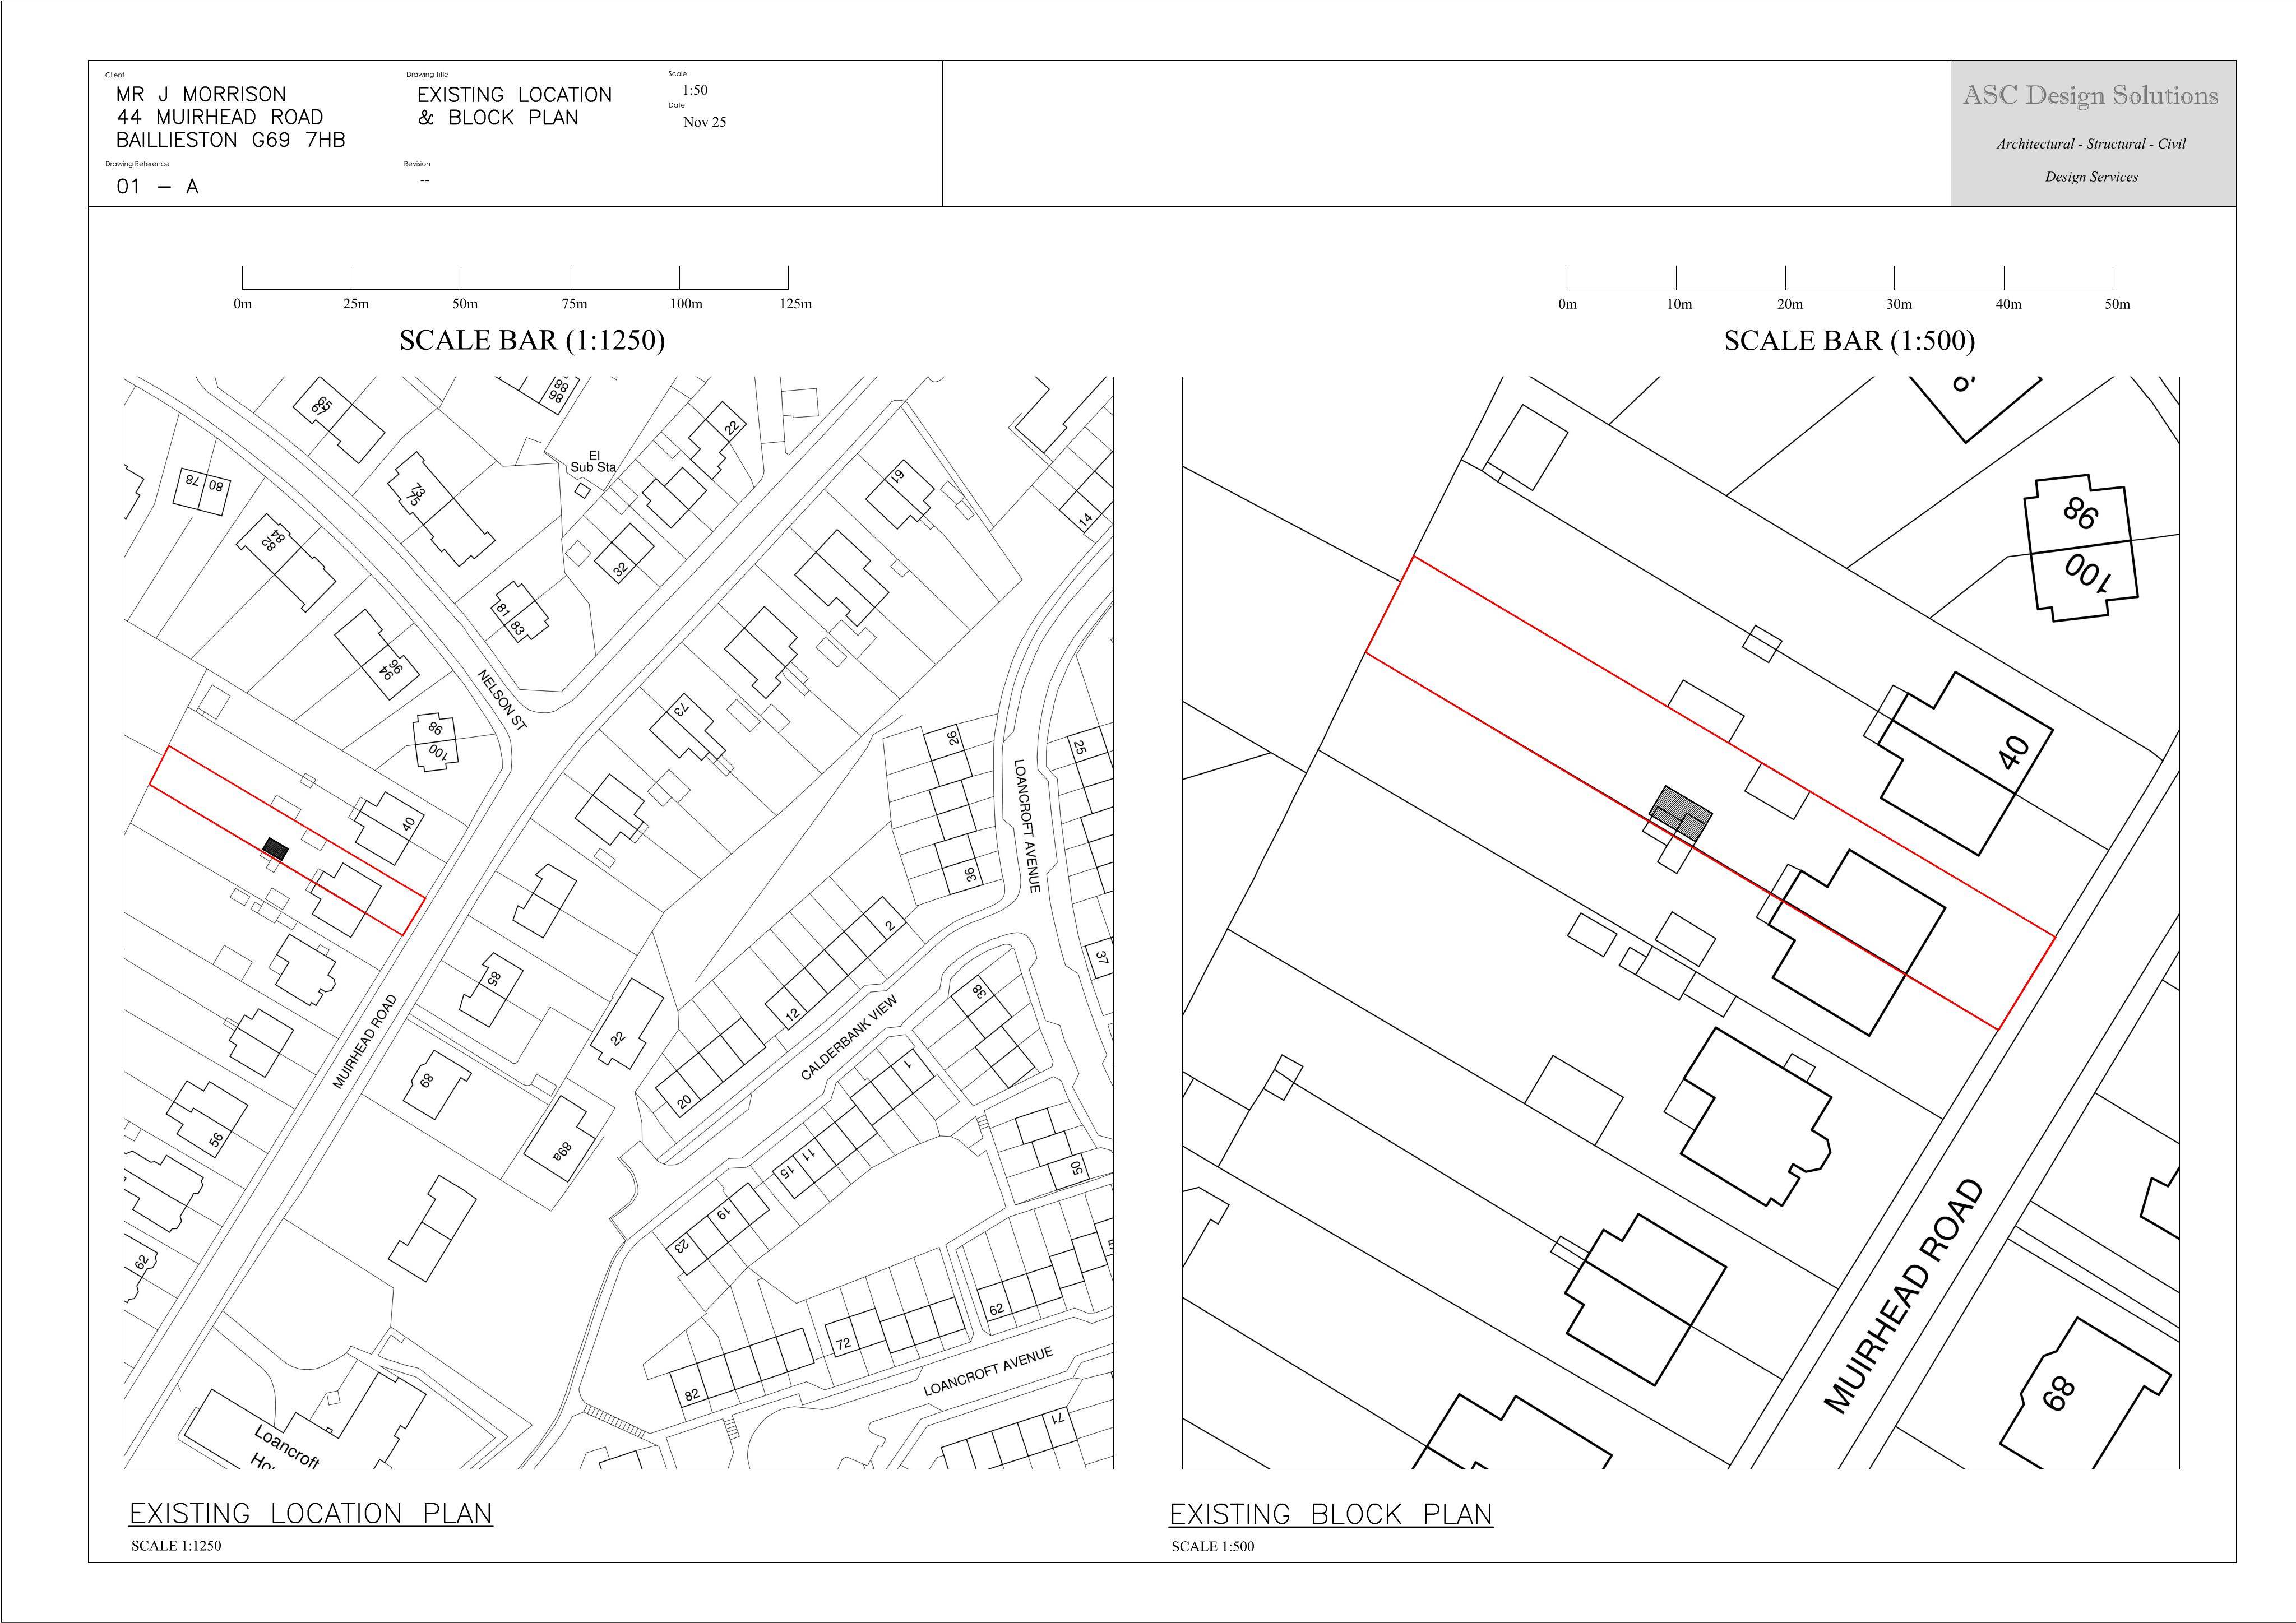The image size is (2296, 1623).
Task: Click building number 56 in location plan
Action: (216, 1140)
